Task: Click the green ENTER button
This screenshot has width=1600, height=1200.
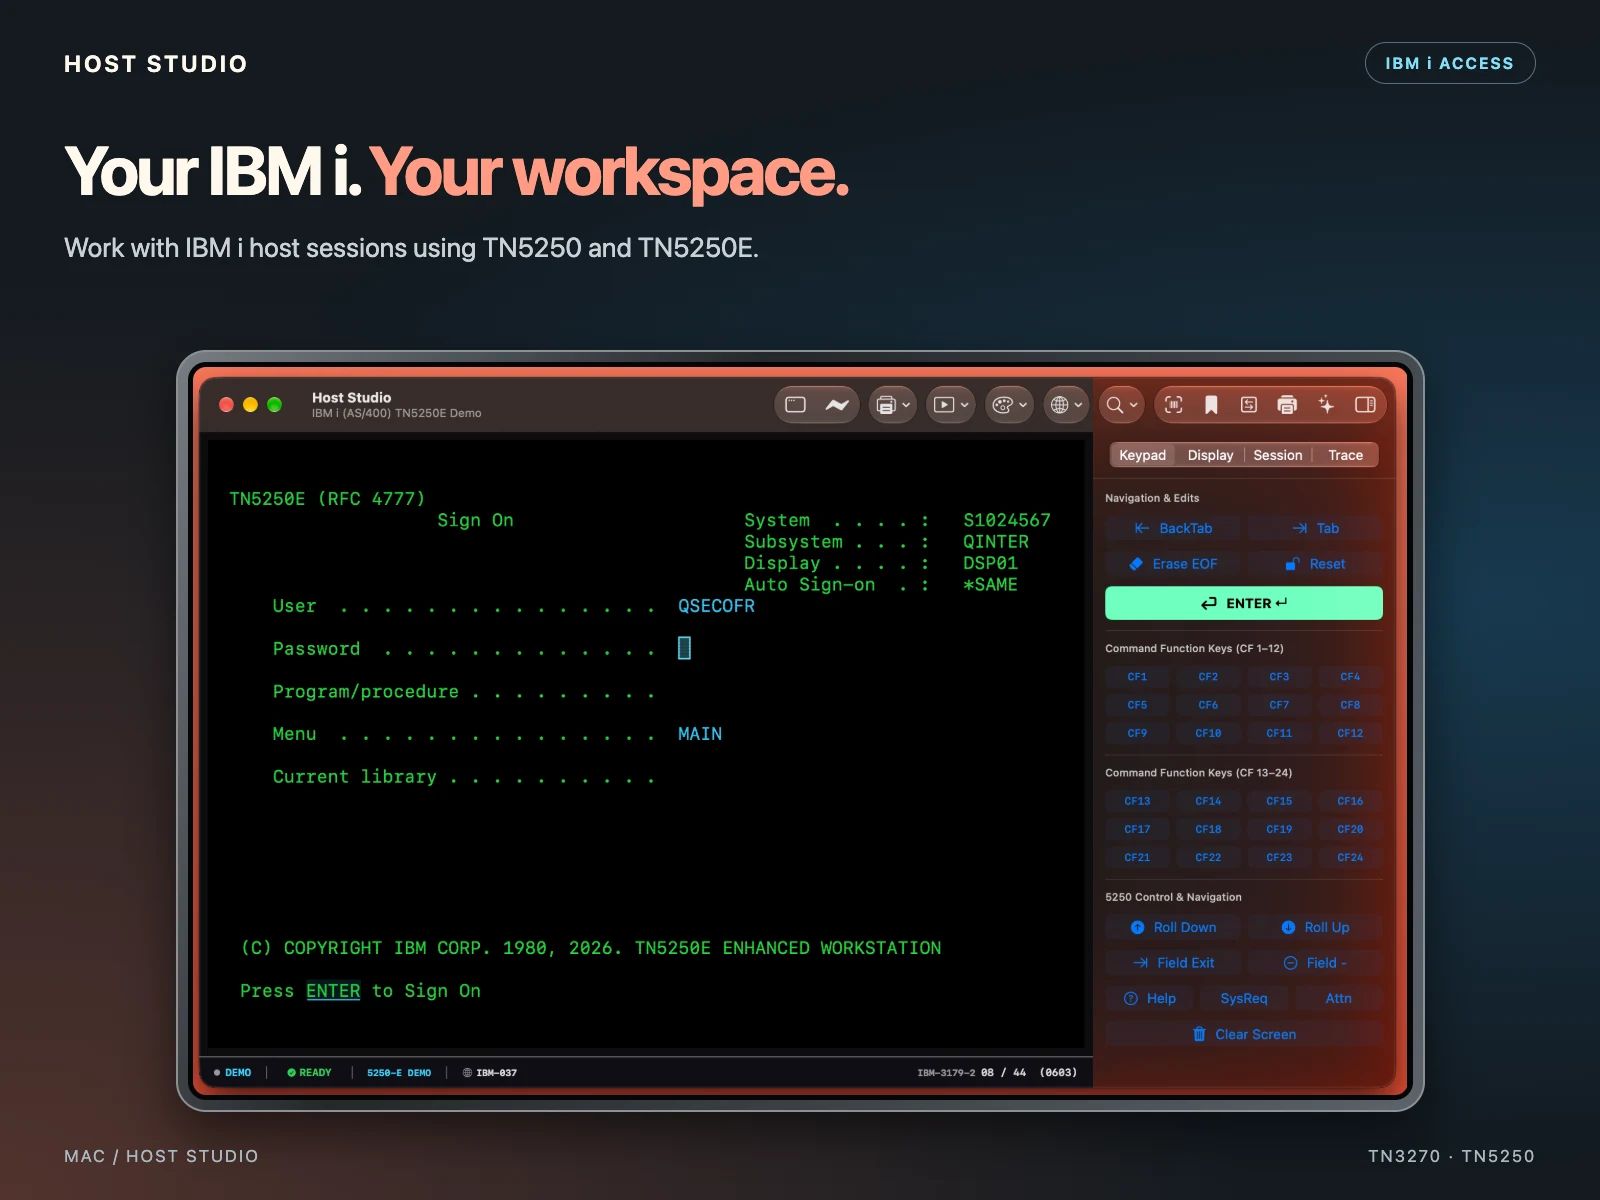Action: click(x=1244, y=603)
